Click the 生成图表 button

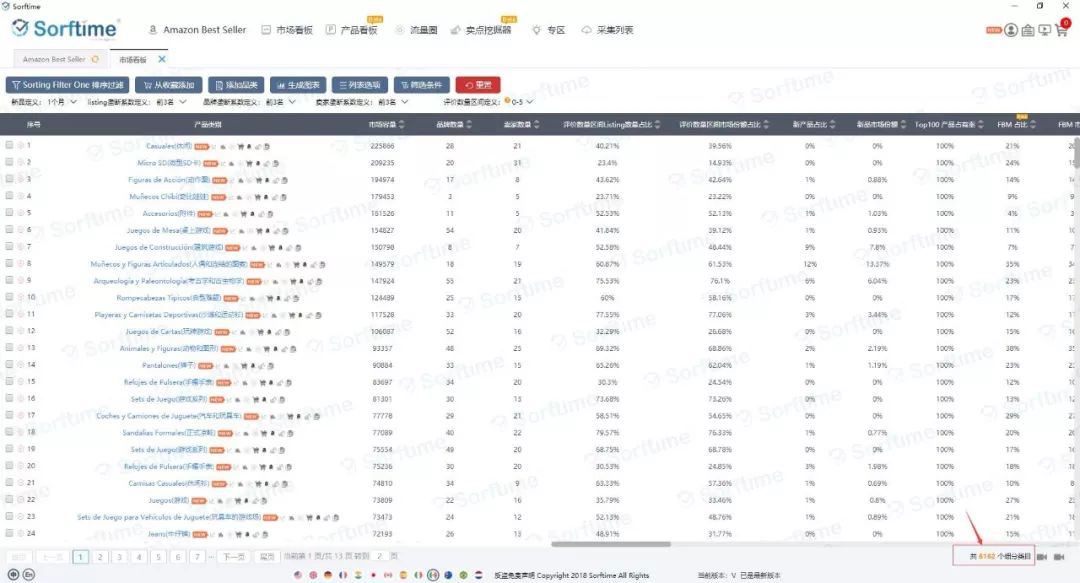click(x=297, y=85)
